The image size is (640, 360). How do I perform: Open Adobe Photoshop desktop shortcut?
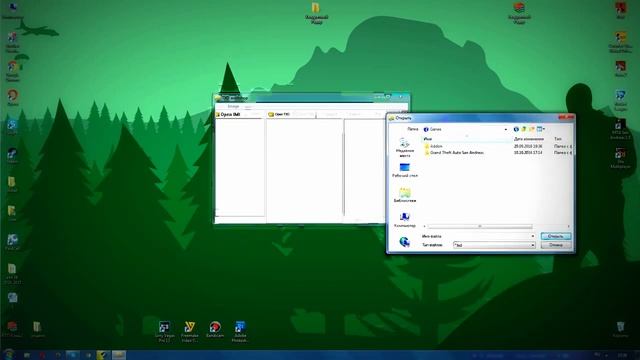(x=240, y=331)
